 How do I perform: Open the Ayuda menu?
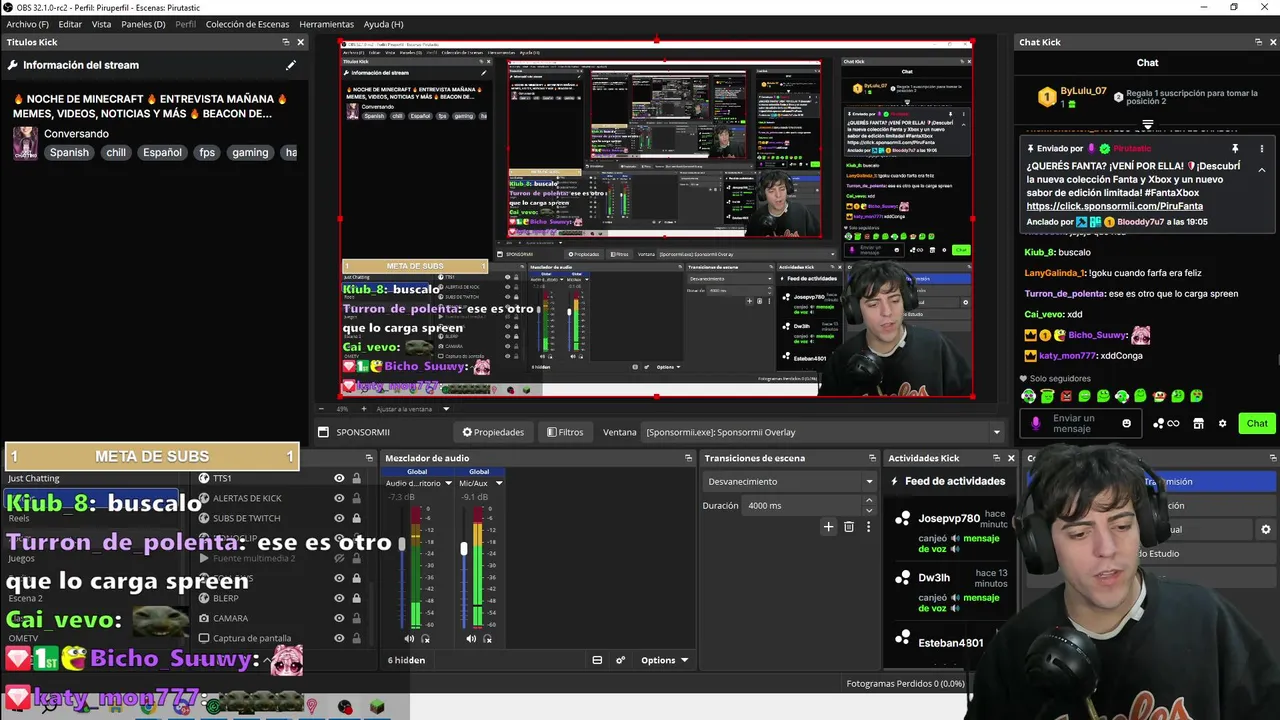[383, 24]
